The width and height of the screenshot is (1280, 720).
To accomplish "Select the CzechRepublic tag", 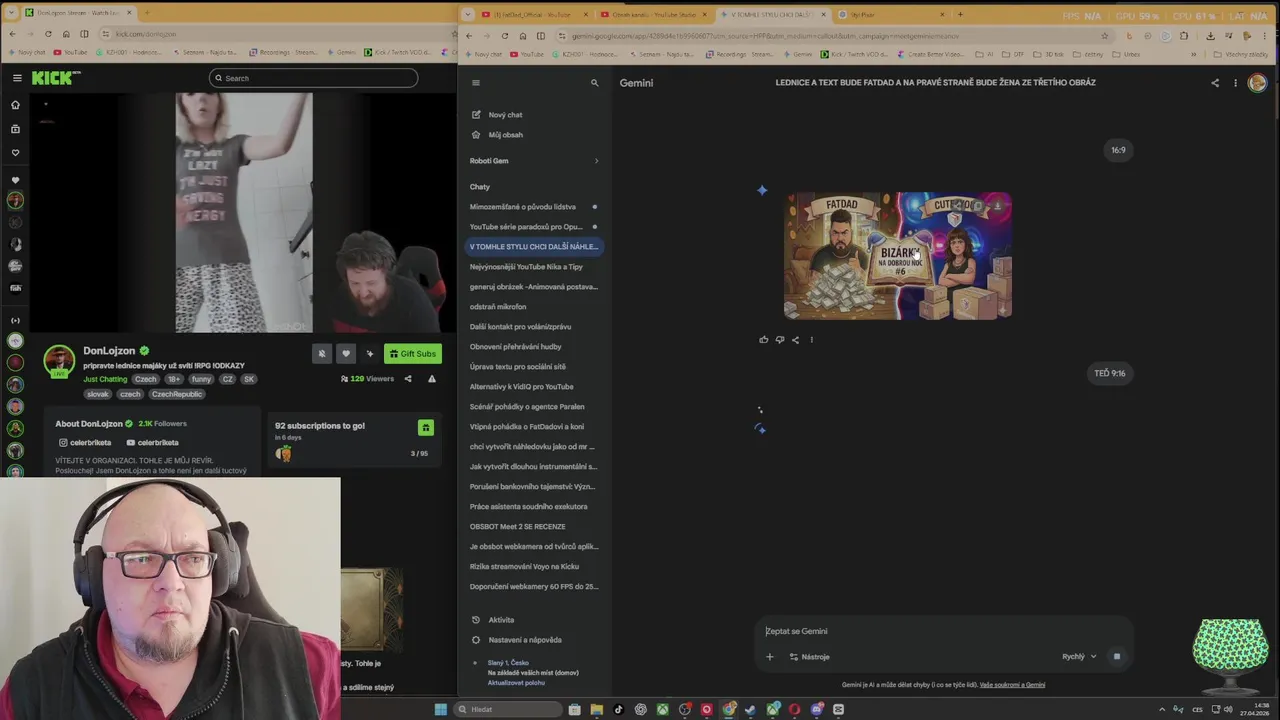I will 177,394.
